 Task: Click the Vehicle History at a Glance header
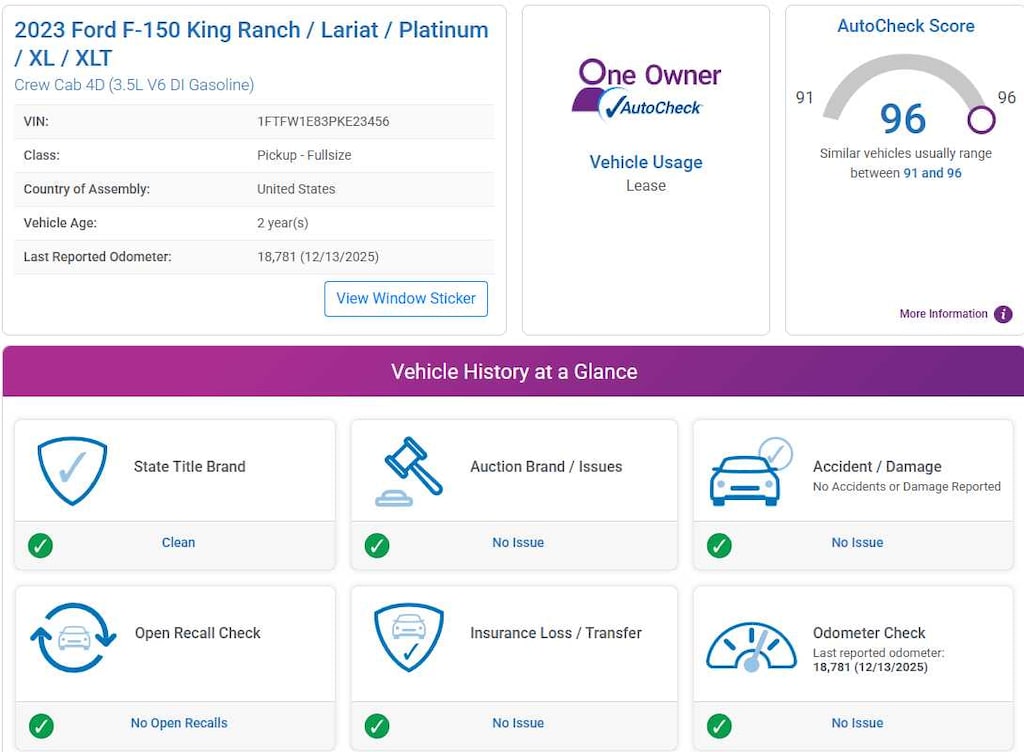click(x=513, y=372)
